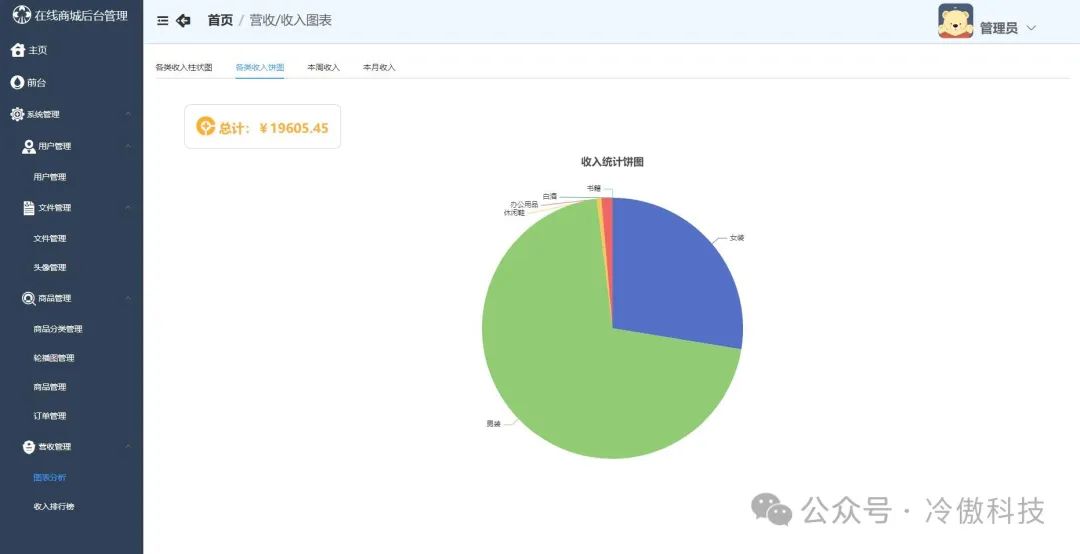Viewport: 1080px width, 554px height.
Task: Open the 管理员 dropdown arrow
Action: point(1031,28)
